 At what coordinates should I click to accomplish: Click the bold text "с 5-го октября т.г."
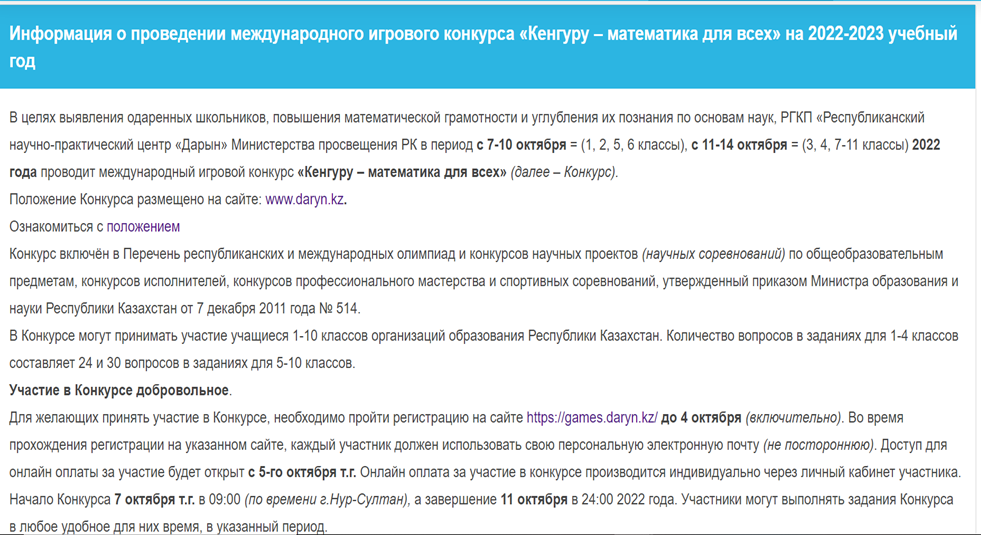302,472
